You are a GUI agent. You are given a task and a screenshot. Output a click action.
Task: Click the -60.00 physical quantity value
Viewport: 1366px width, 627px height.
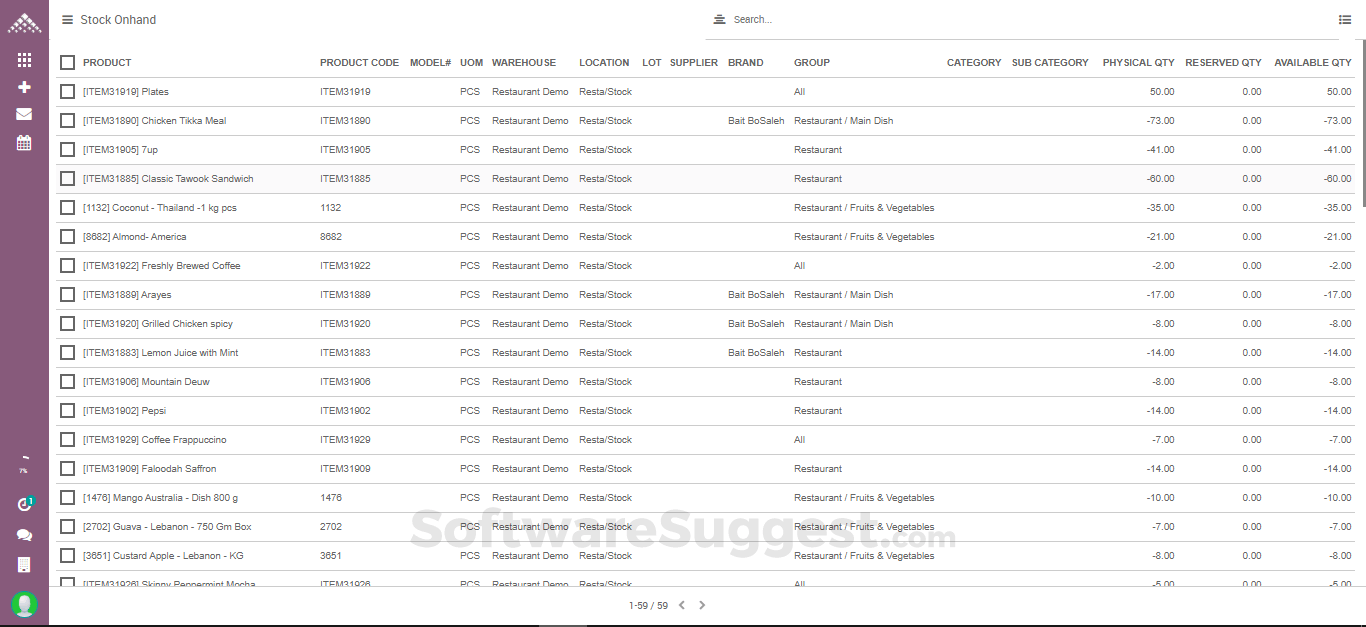coord(1160,179)
